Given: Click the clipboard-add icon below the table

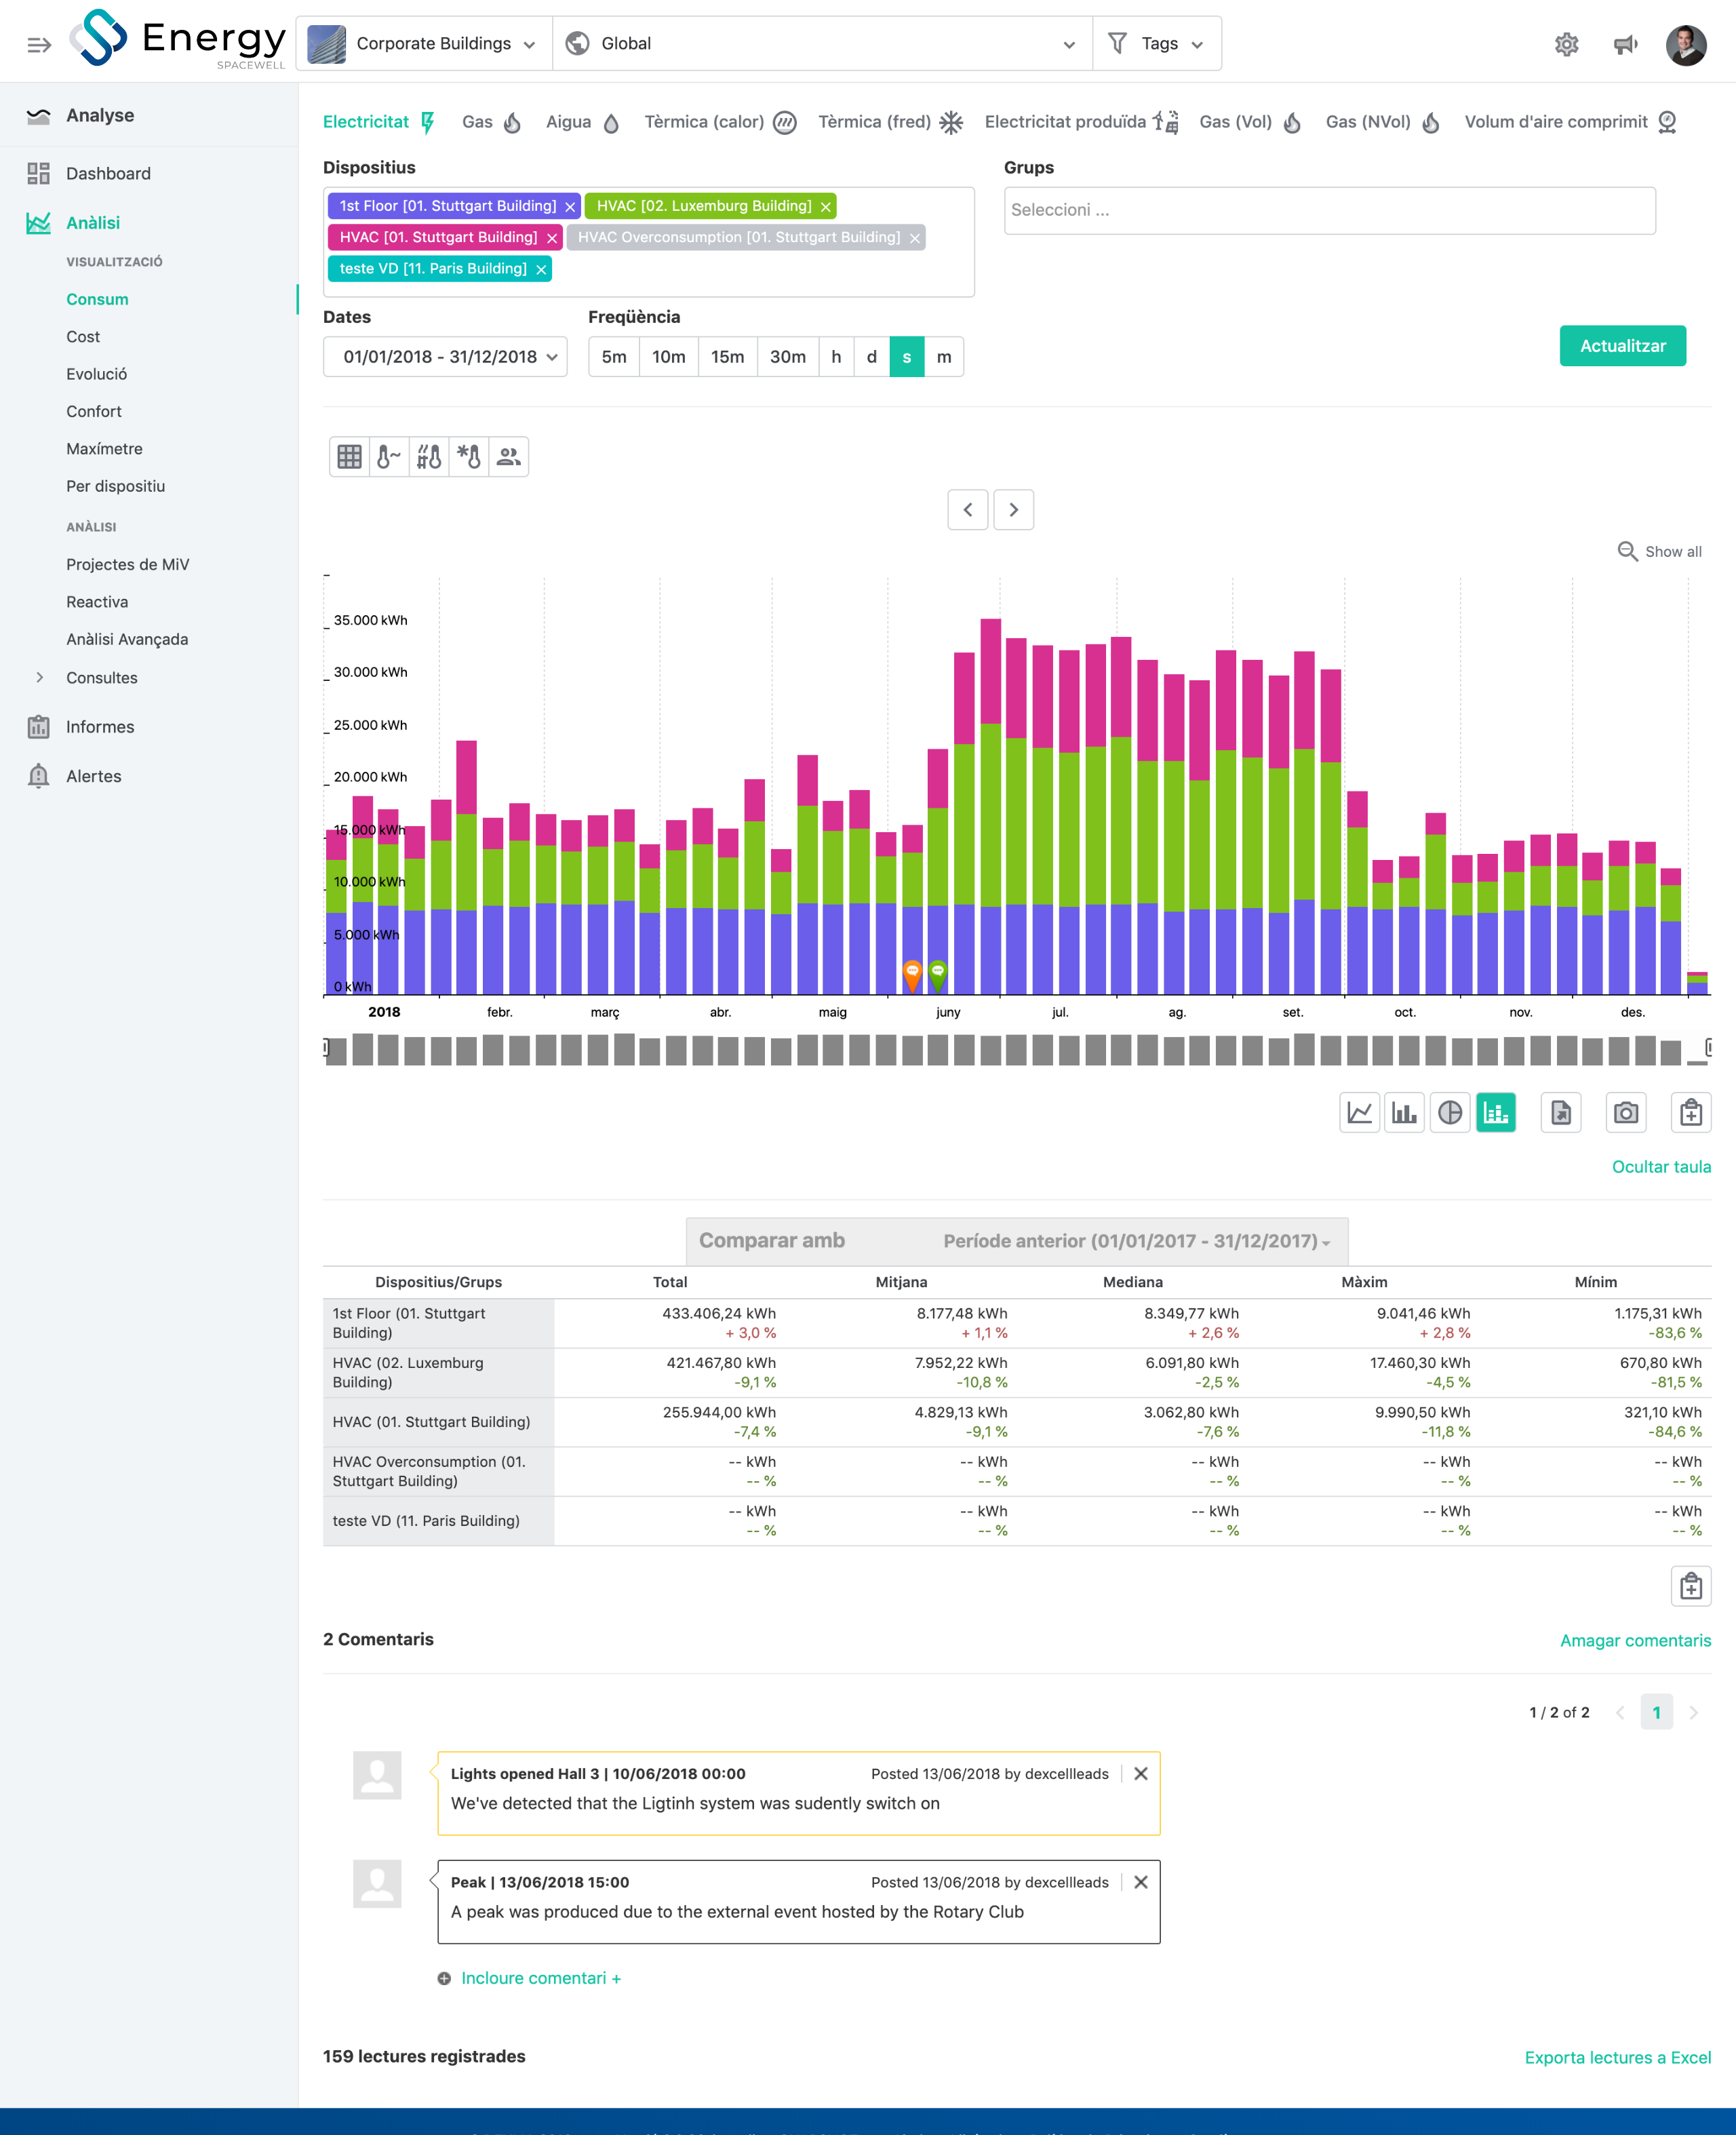Looking at the screenshot, I should click(1690, 1585).
